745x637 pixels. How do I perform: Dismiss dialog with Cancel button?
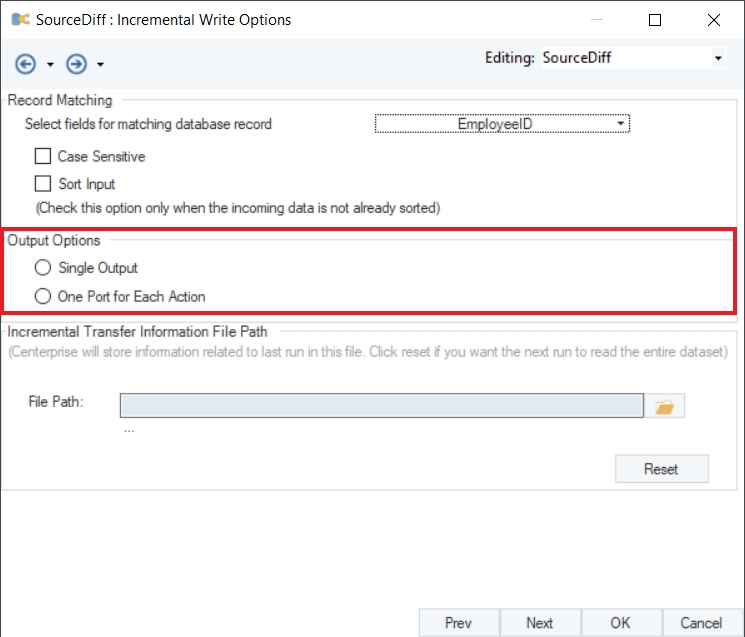701,622
